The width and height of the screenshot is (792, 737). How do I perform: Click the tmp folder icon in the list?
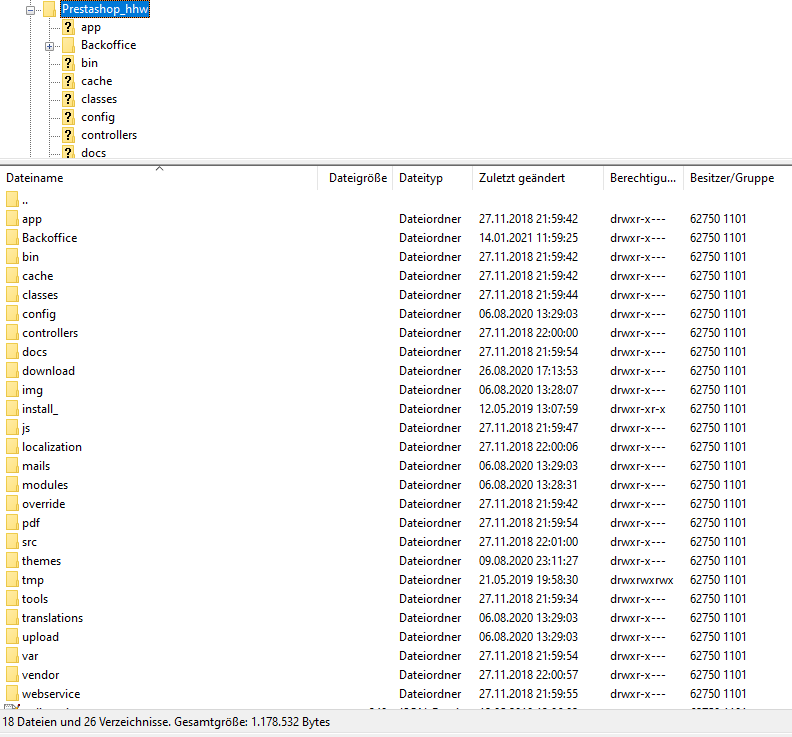pos(13,579)
